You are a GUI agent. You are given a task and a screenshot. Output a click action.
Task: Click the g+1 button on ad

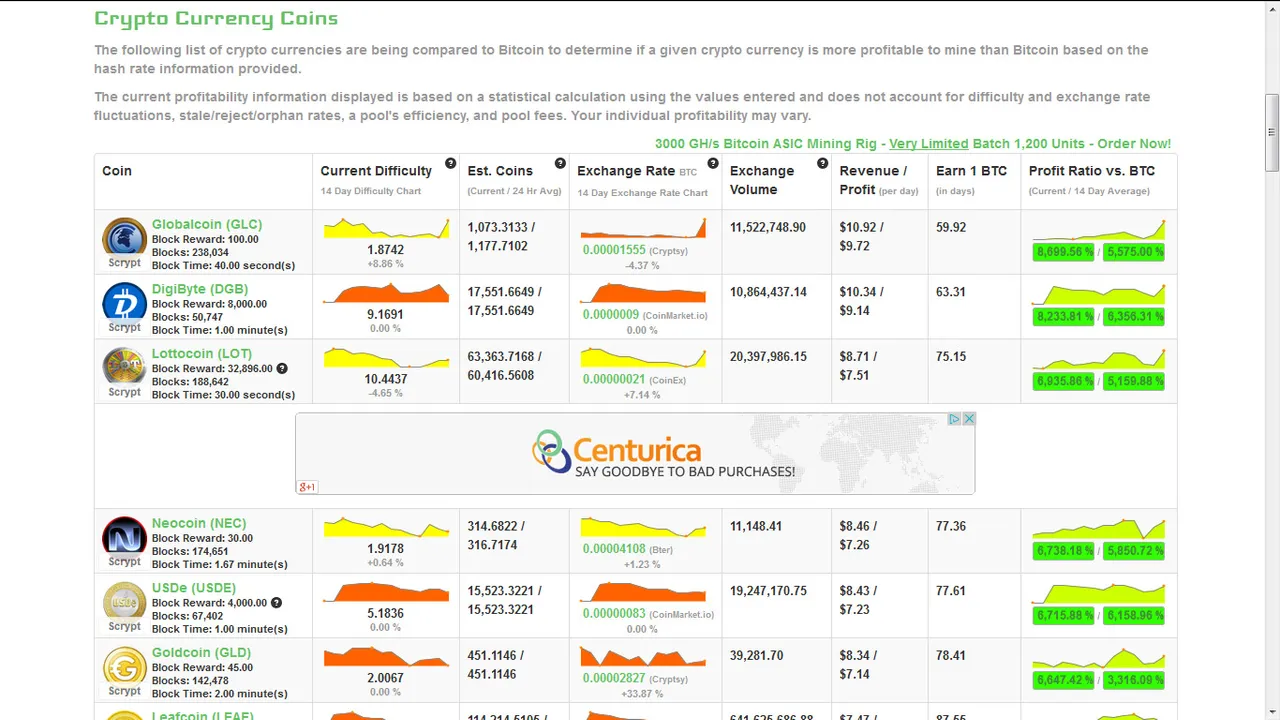coord(307,487)
